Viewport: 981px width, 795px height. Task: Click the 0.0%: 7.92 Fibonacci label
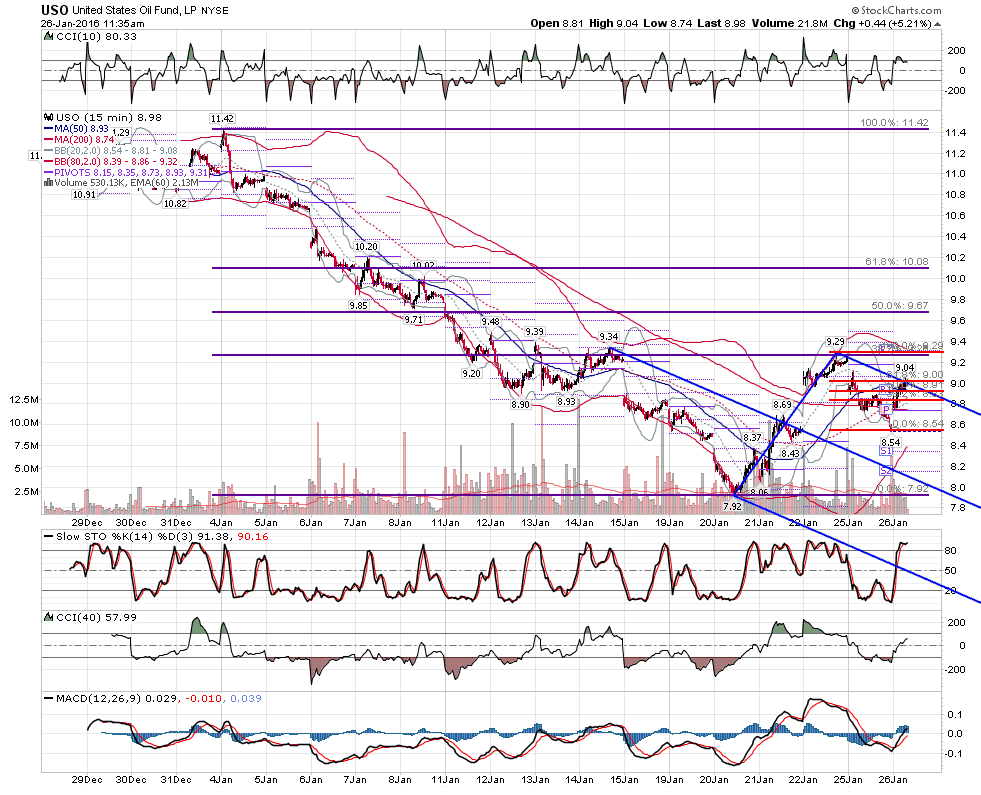pos(903,489)
